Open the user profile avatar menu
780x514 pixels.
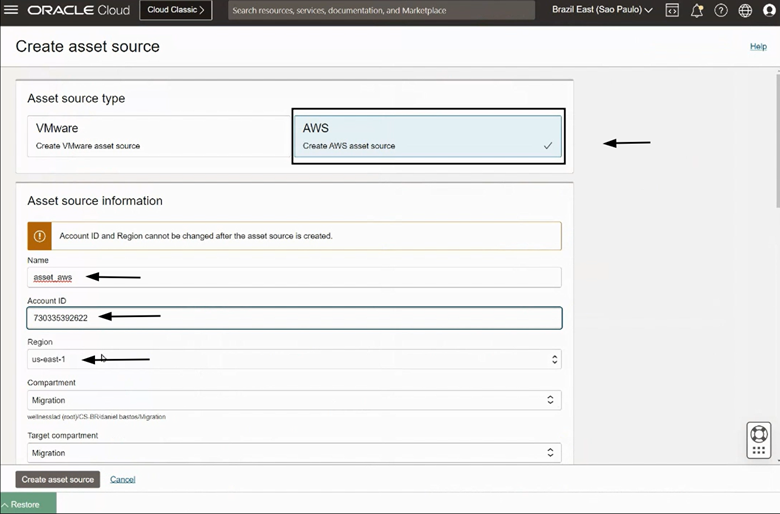768,11
